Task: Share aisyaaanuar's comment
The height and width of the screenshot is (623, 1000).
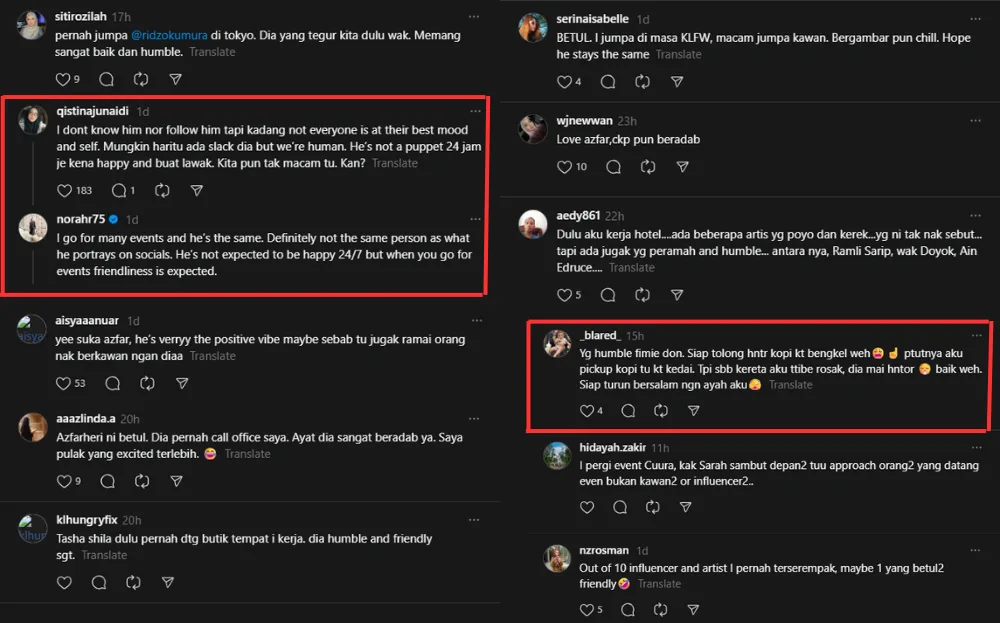Action: pos(181,383)
